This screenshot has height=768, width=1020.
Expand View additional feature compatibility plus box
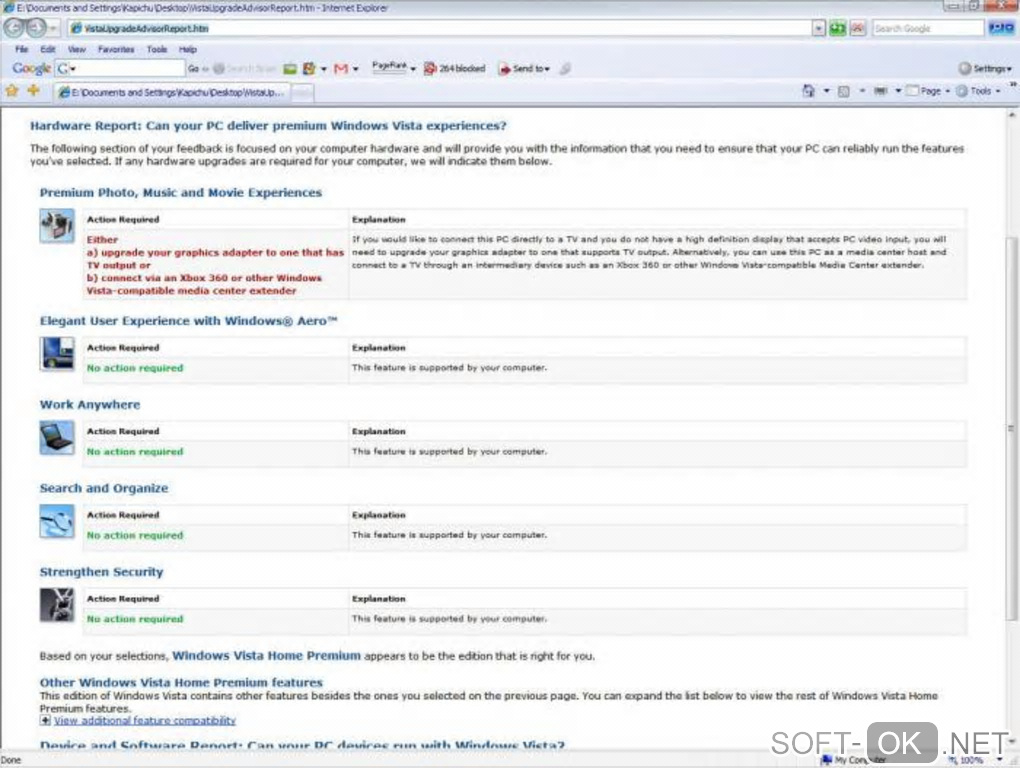45,720
